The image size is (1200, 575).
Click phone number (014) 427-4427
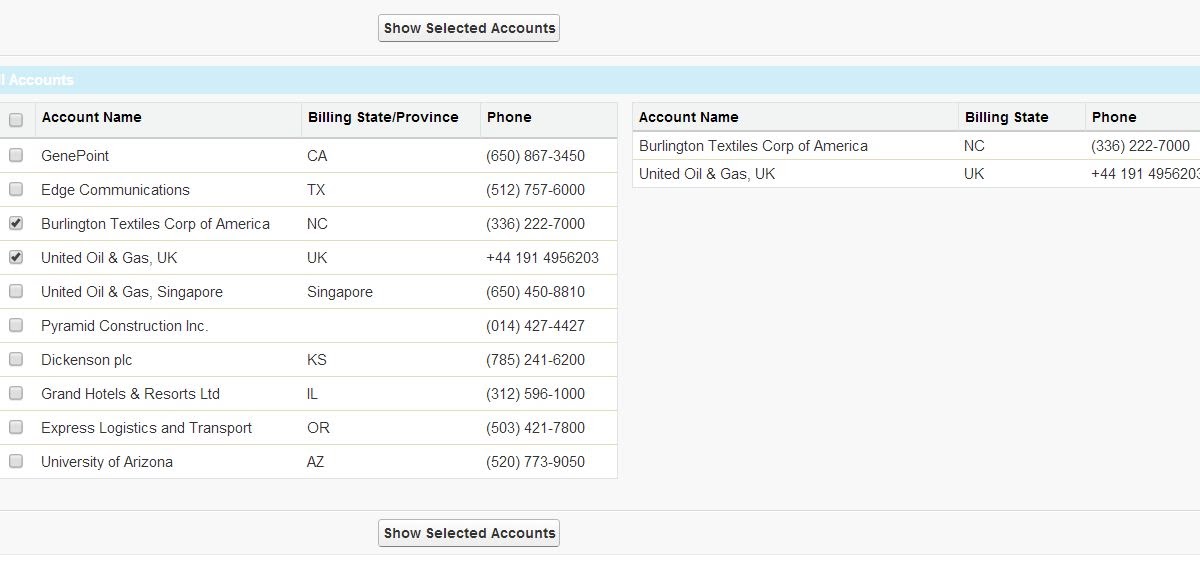pos(536,326)
